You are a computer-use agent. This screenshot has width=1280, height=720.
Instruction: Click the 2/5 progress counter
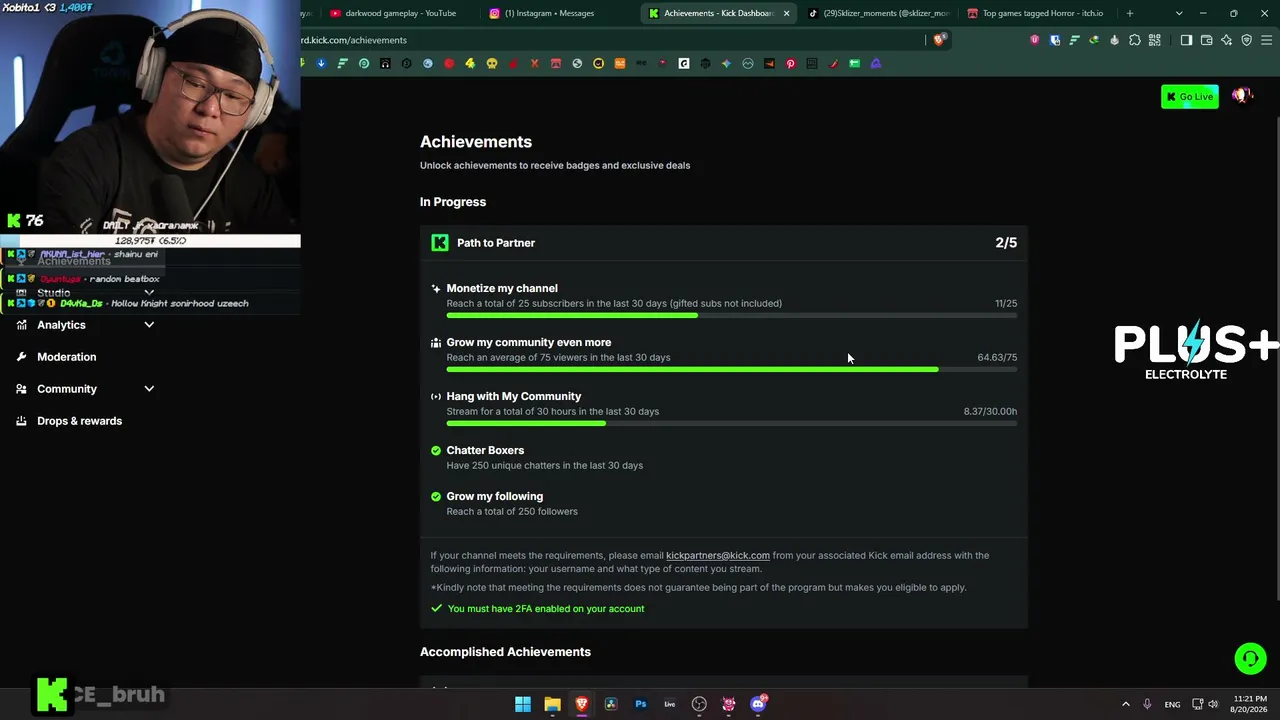(1006, 243)
